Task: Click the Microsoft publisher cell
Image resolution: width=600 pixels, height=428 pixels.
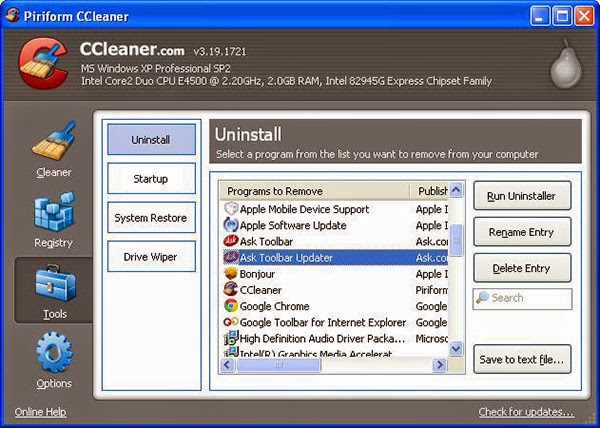Action: [x=431, y=338]
